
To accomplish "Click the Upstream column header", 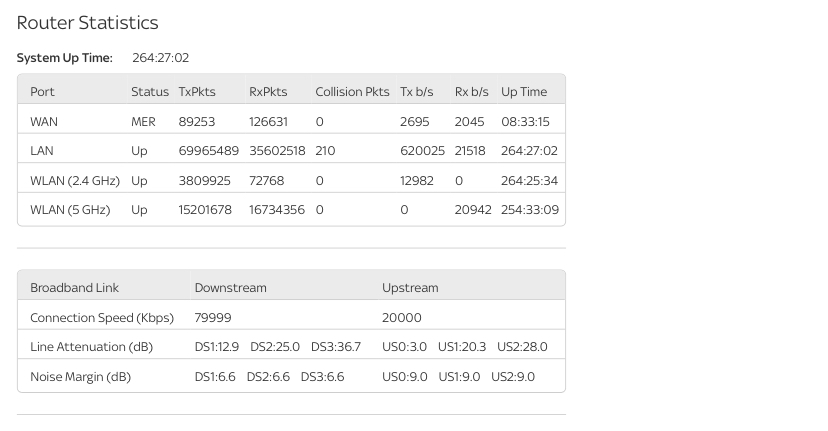I will [410, 288].
